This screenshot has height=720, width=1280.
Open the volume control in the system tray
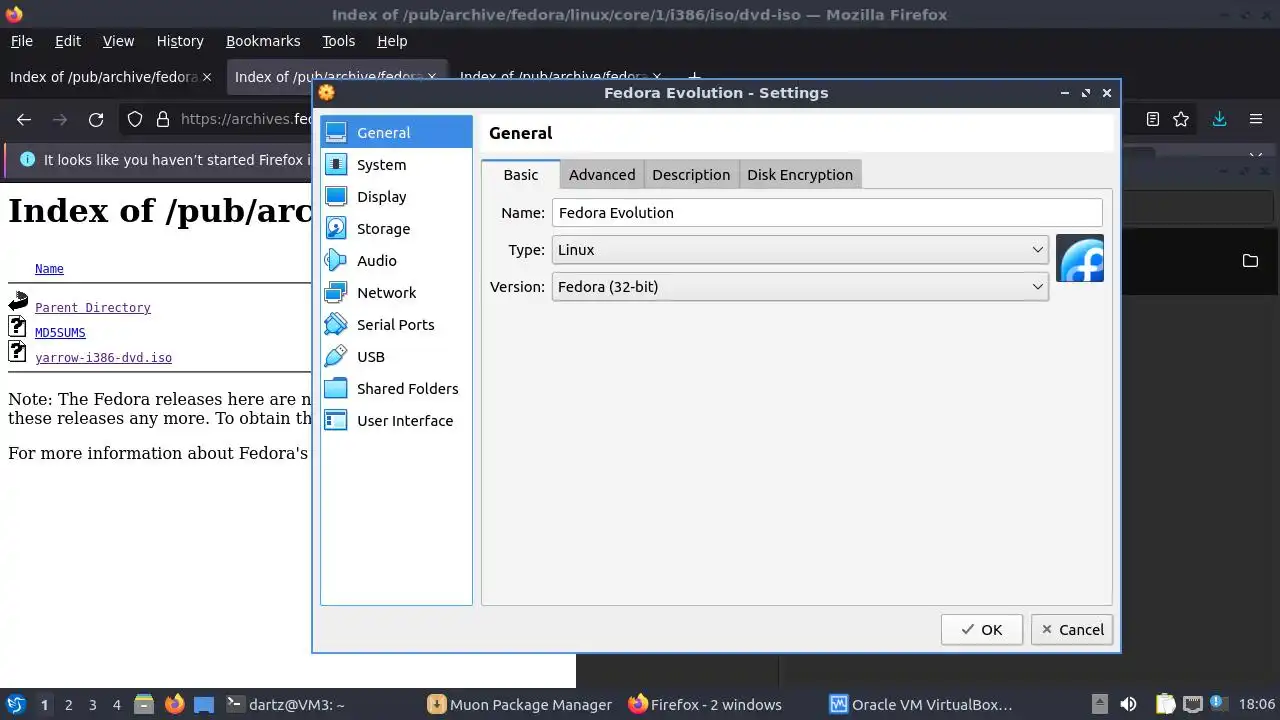coord(1128,704)
